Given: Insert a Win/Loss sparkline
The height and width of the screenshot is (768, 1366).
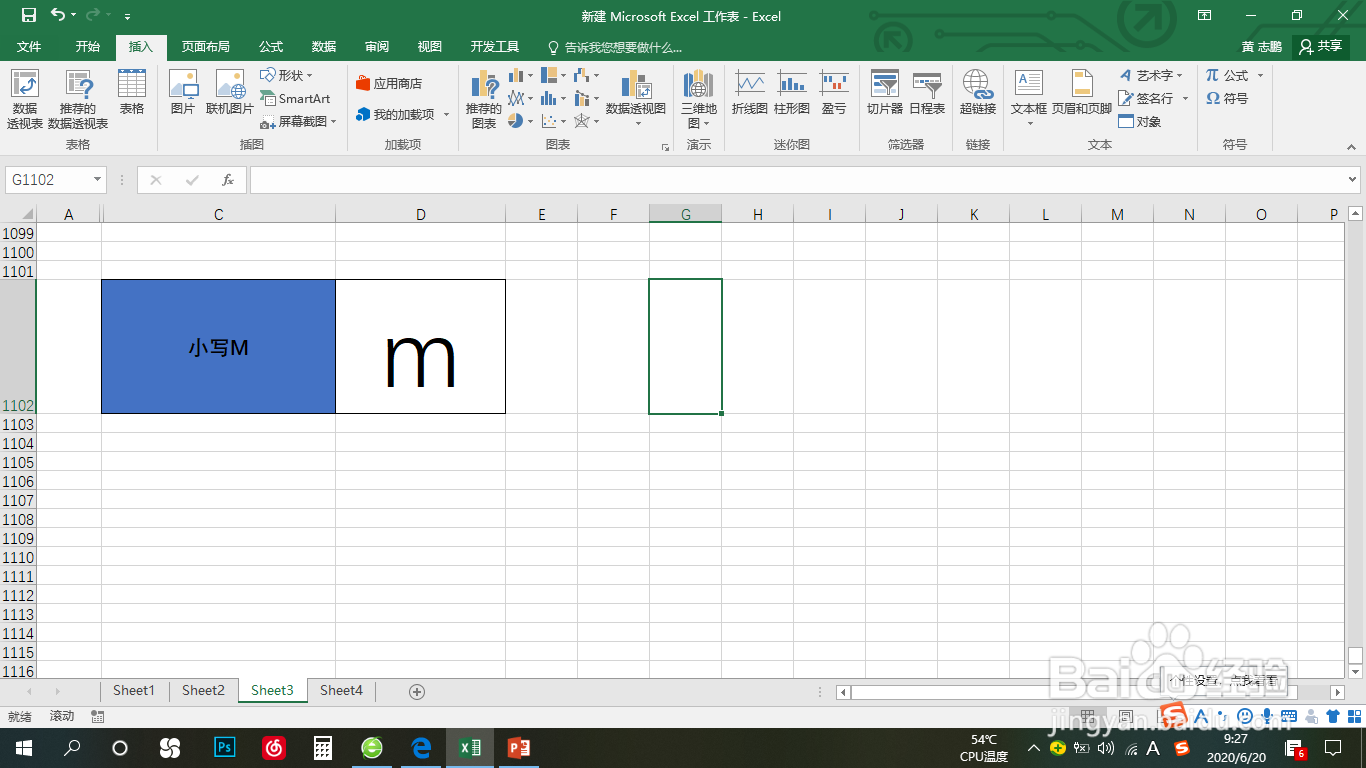Looking at the screenshot, I should pyautogui.click(x=834, y=92).
